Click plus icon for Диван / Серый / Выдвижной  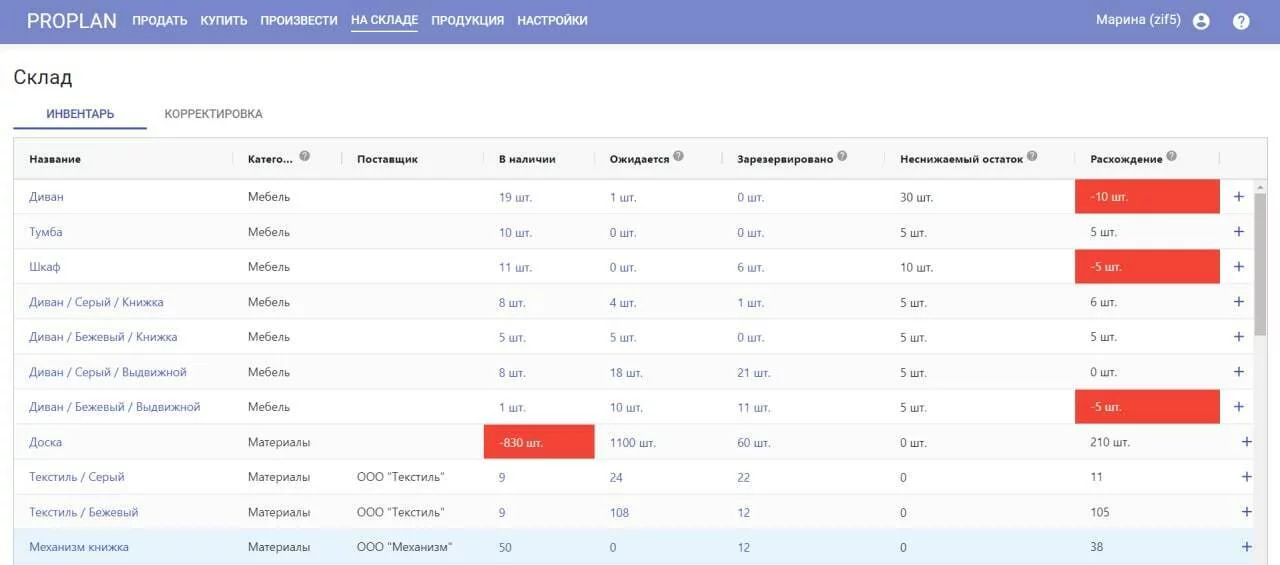pos(1239,372)
